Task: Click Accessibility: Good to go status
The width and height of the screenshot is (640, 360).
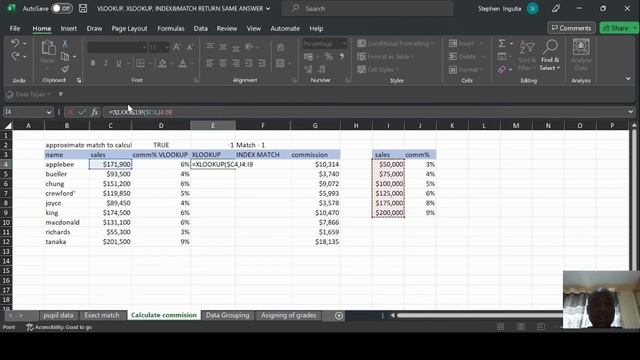Action: point(59,327)
